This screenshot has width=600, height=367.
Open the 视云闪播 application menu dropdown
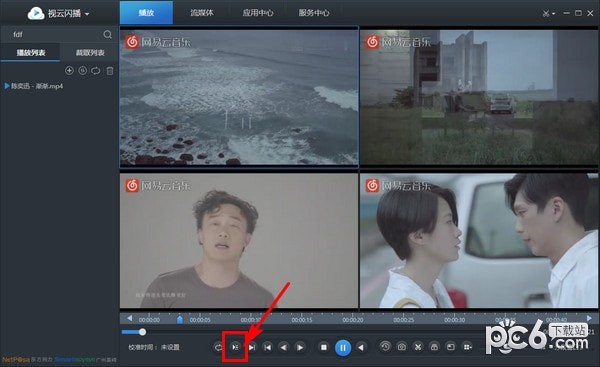pos(59,13)
